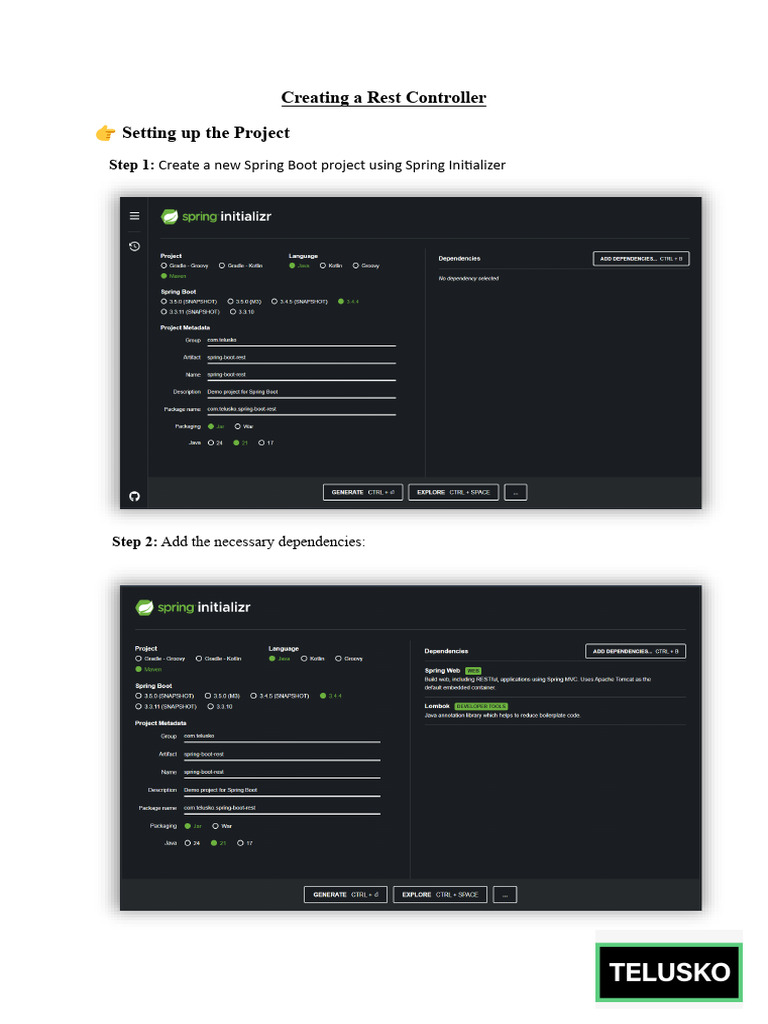Click the Artifact field in Step 1 screenshot
Screen dimensions: 768x1024
(300, 357)
